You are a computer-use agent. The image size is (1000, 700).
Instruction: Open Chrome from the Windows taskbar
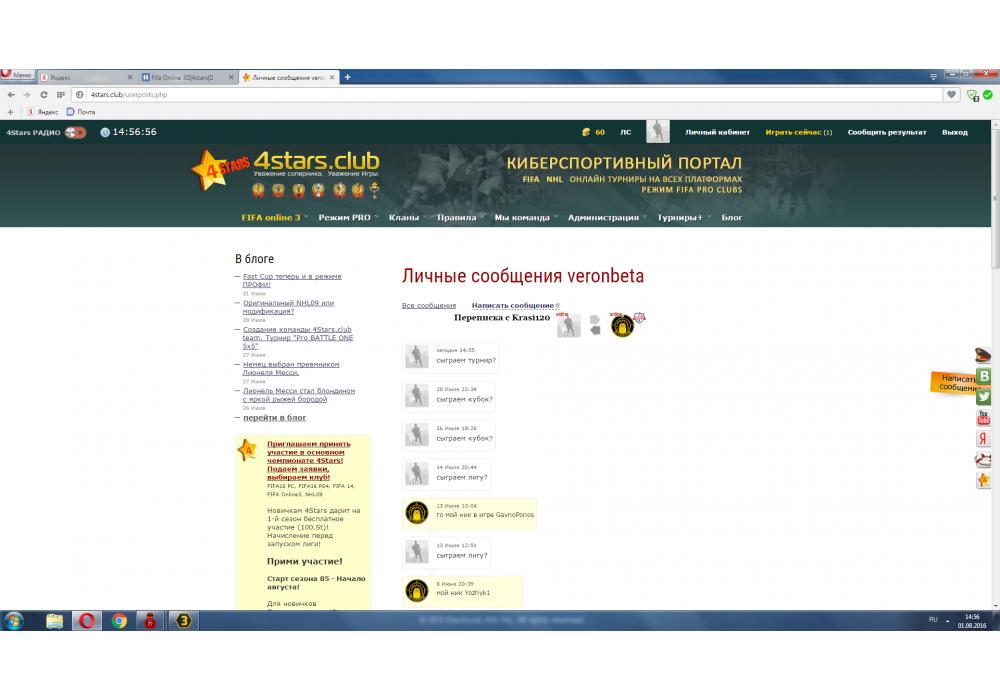(x=119, y=621)
